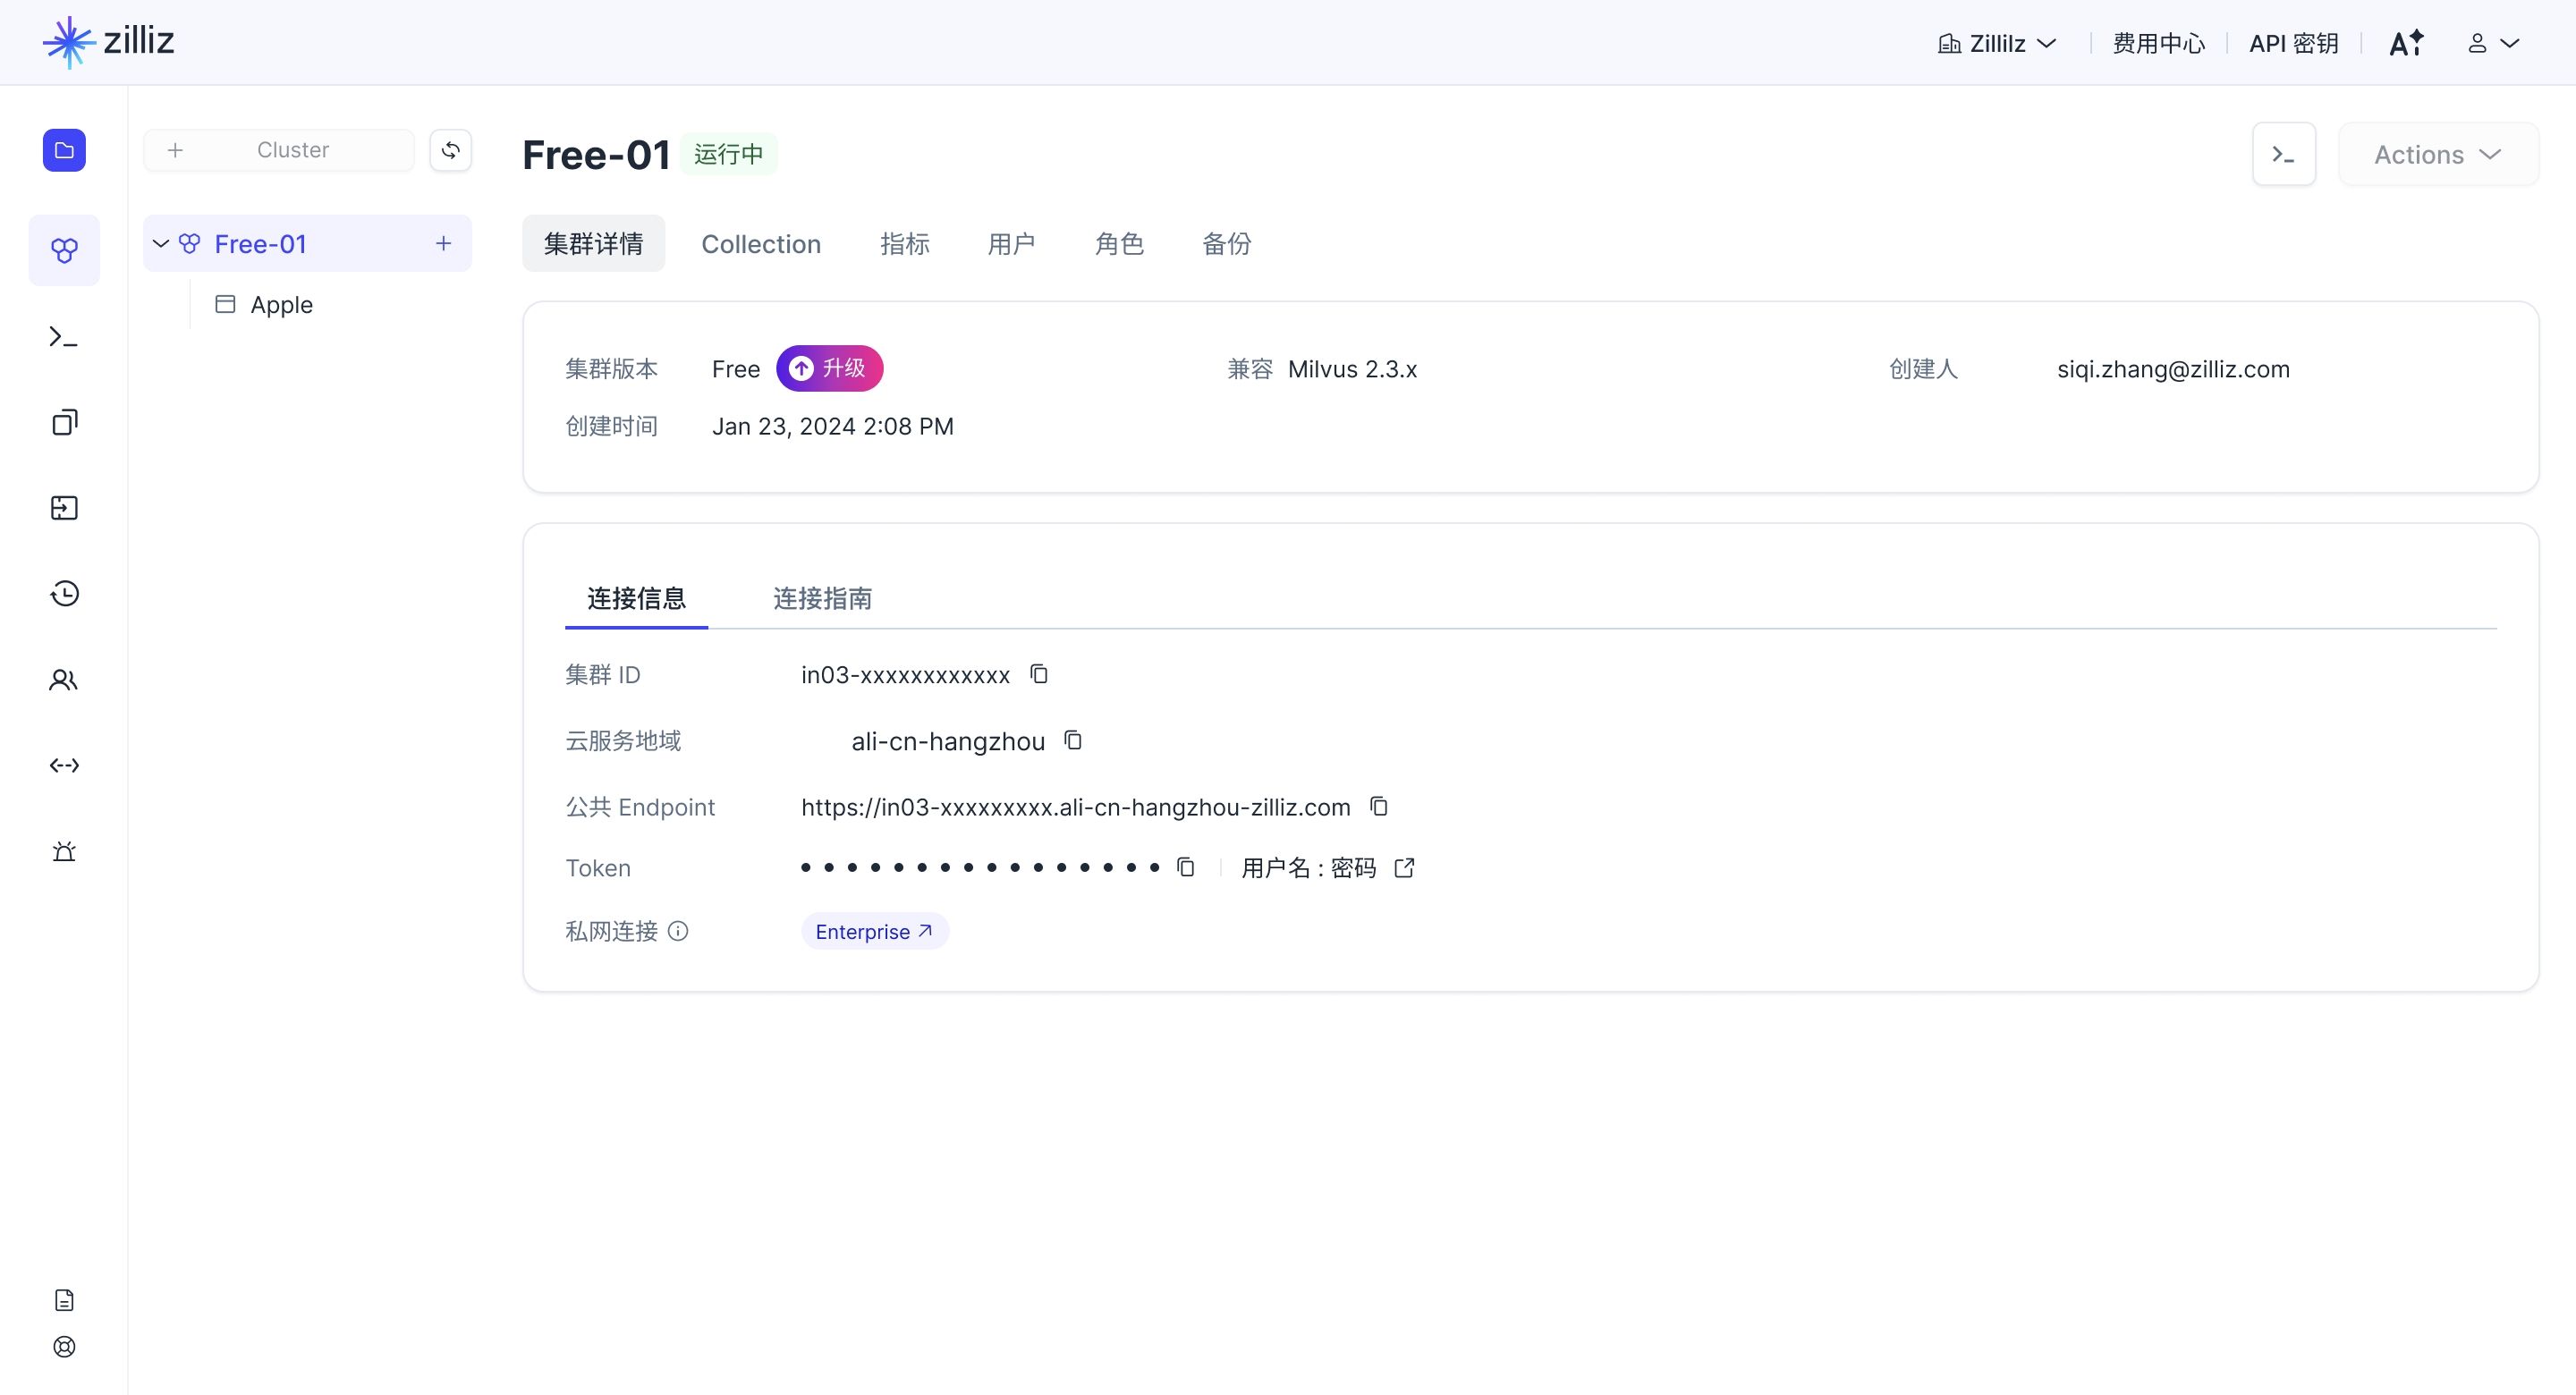
Task: Click the Zilliz logo
Action: coord(109,42)
